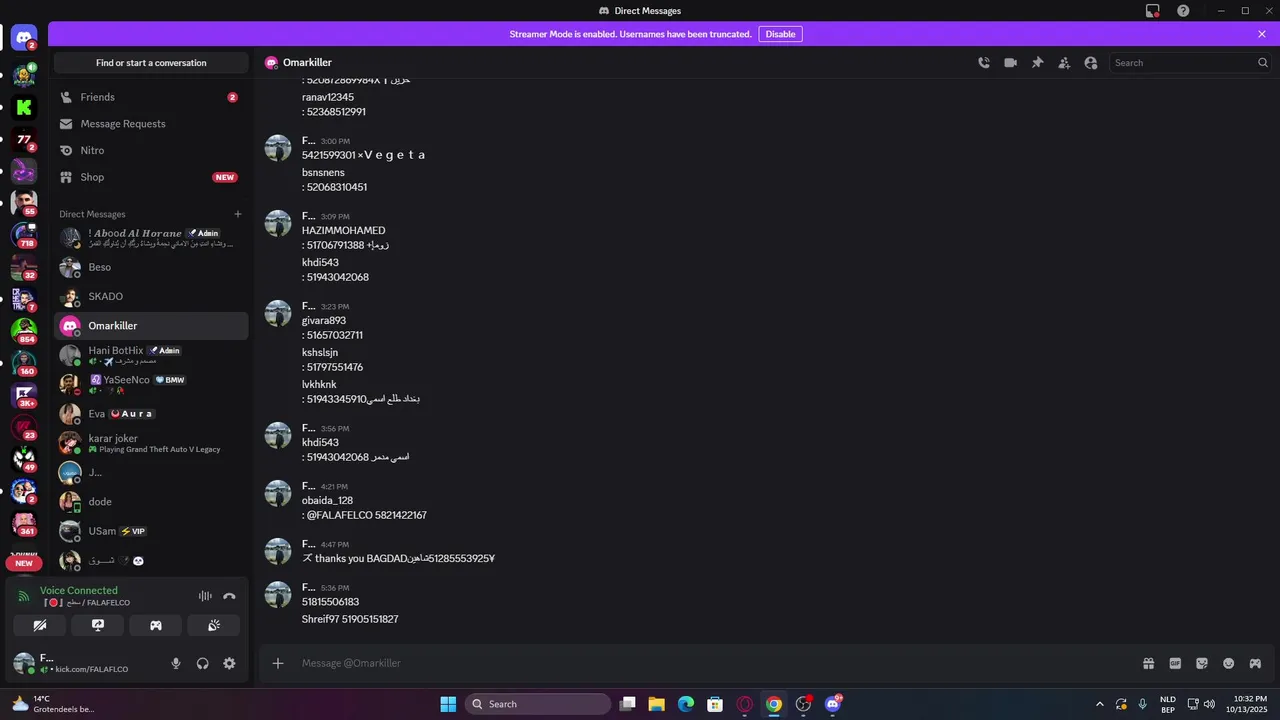This screenshot has height=720, width=1280.
Task: Open the GIF picker
Action: pos(1175,663)
